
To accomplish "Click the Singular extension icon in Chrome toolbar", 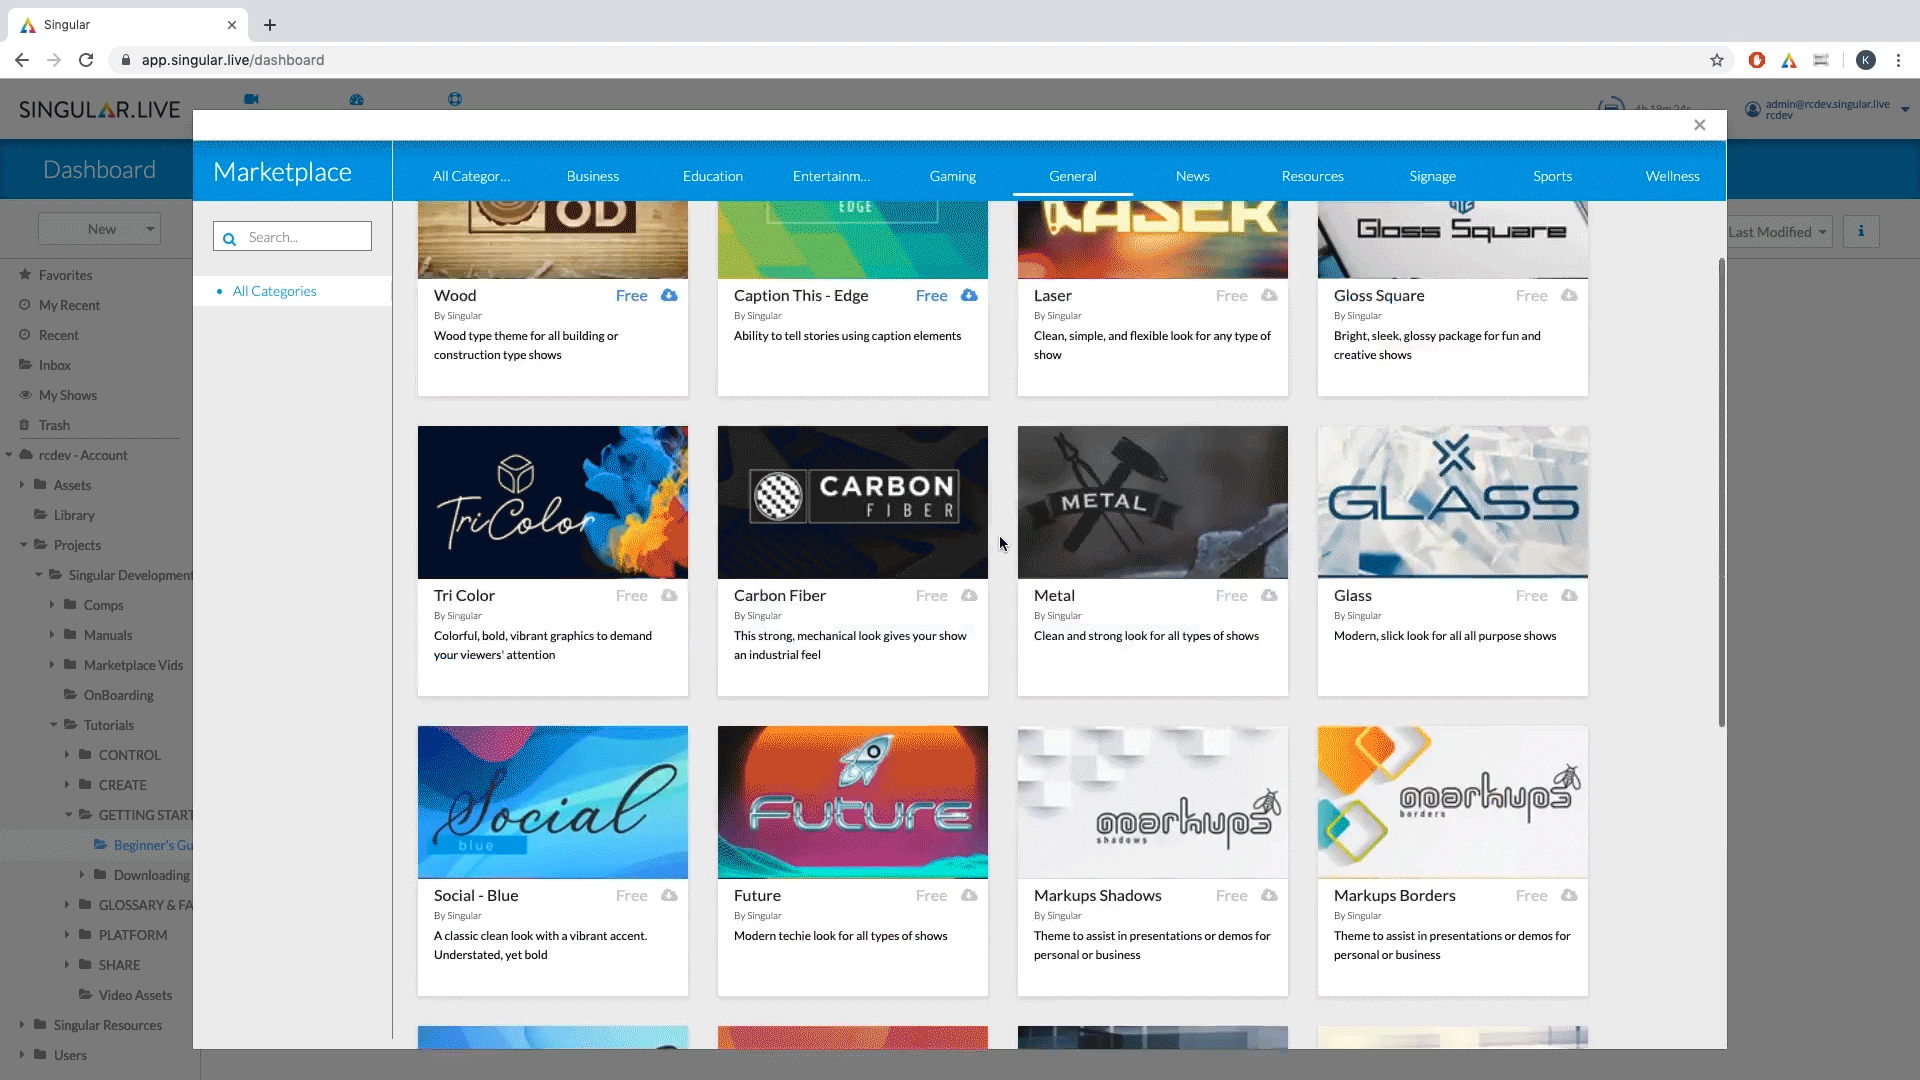I will (x=1789, y=60).
